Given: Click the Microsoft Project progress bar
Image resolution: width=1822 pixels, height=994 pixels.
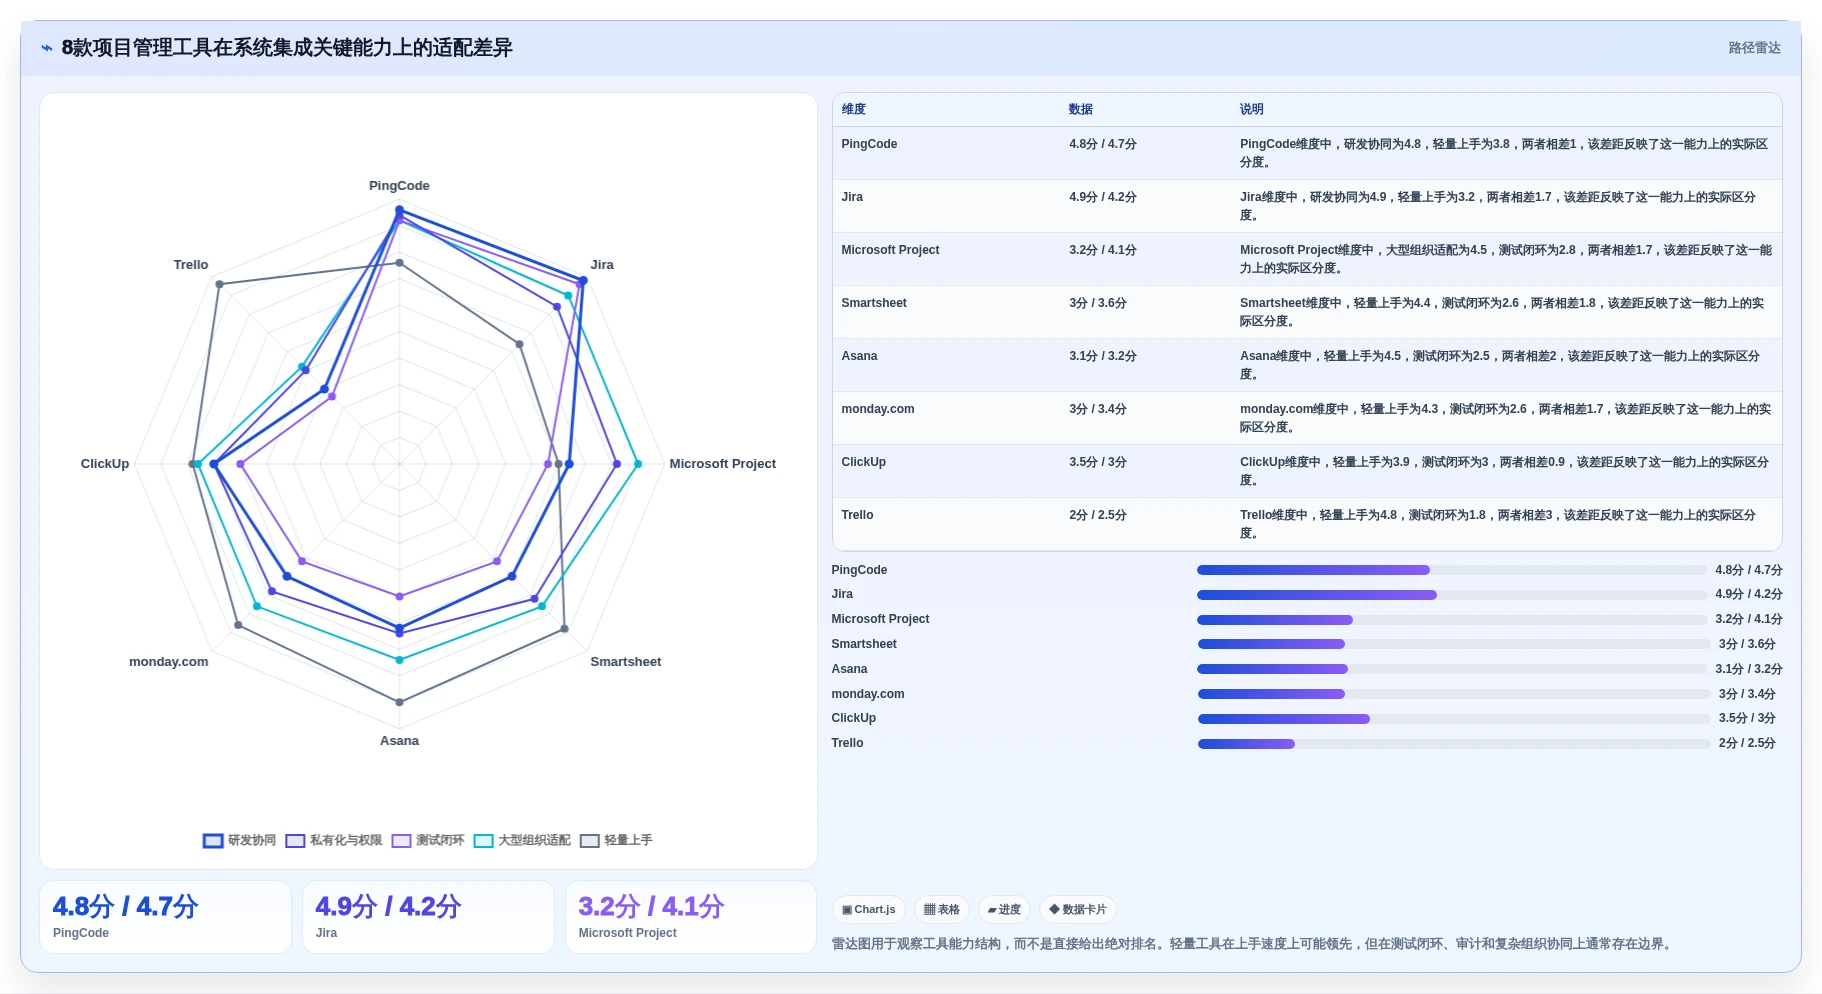Looking at the screenshot, I should point(1452,620).
